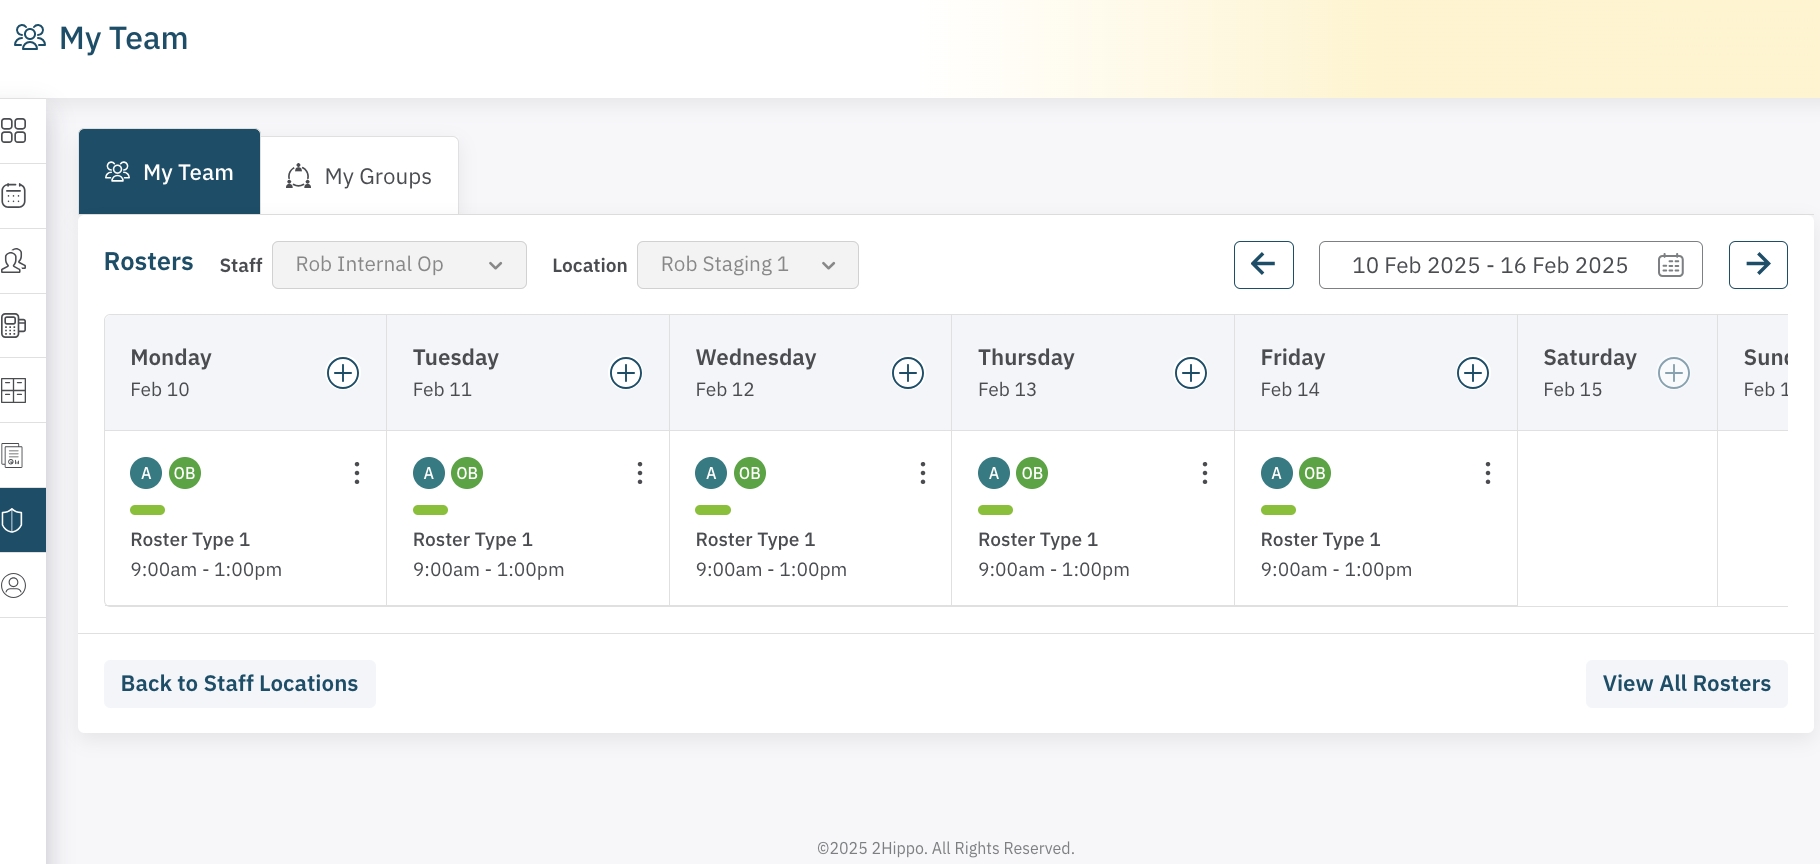Open the three-dot menu on Thursday's roster
Screen dimensions: 1820x864
point(1205,473)
